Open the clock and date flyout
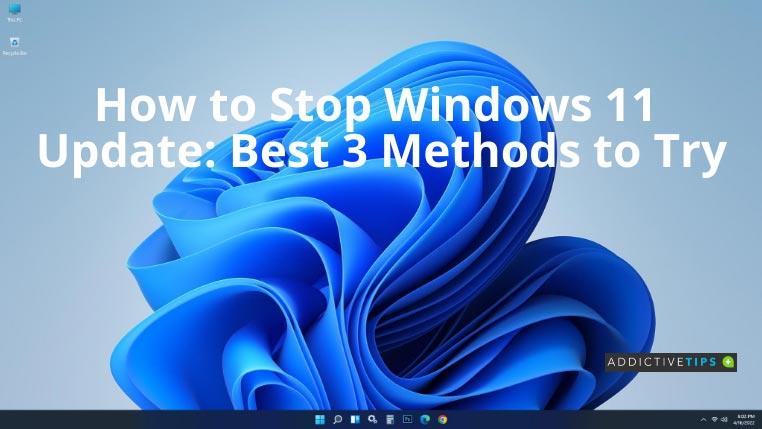The image size is (762, 429). (745, 420)
